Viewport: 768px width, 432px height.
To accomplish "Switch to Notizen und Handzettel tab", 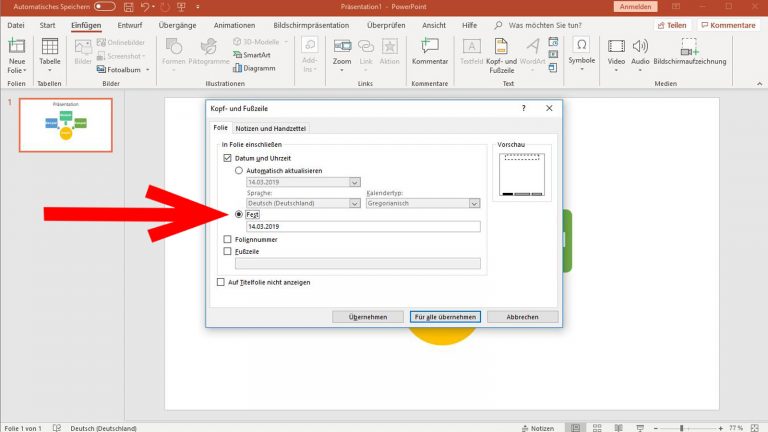I will 271,128.
